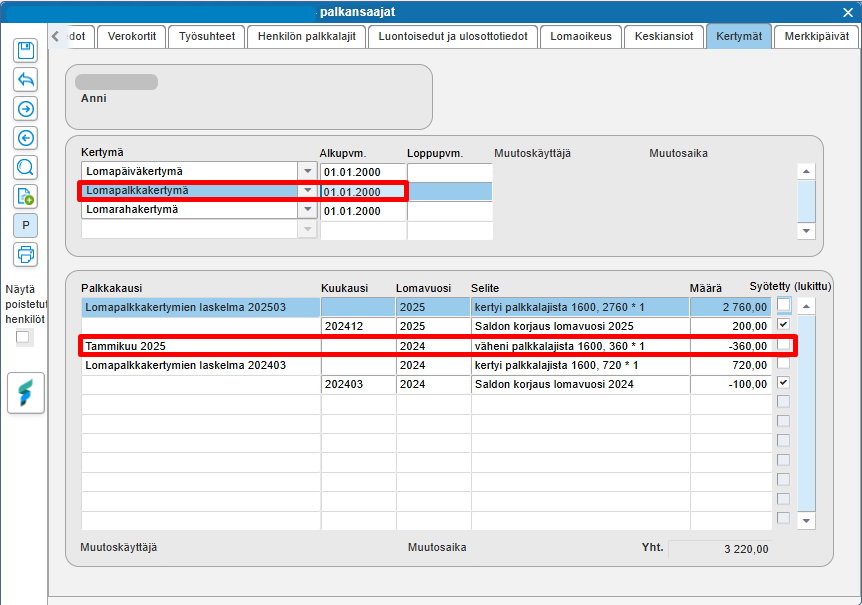Click the P toolbar button
Screen dimensions: 862x605
click(26, 225)
